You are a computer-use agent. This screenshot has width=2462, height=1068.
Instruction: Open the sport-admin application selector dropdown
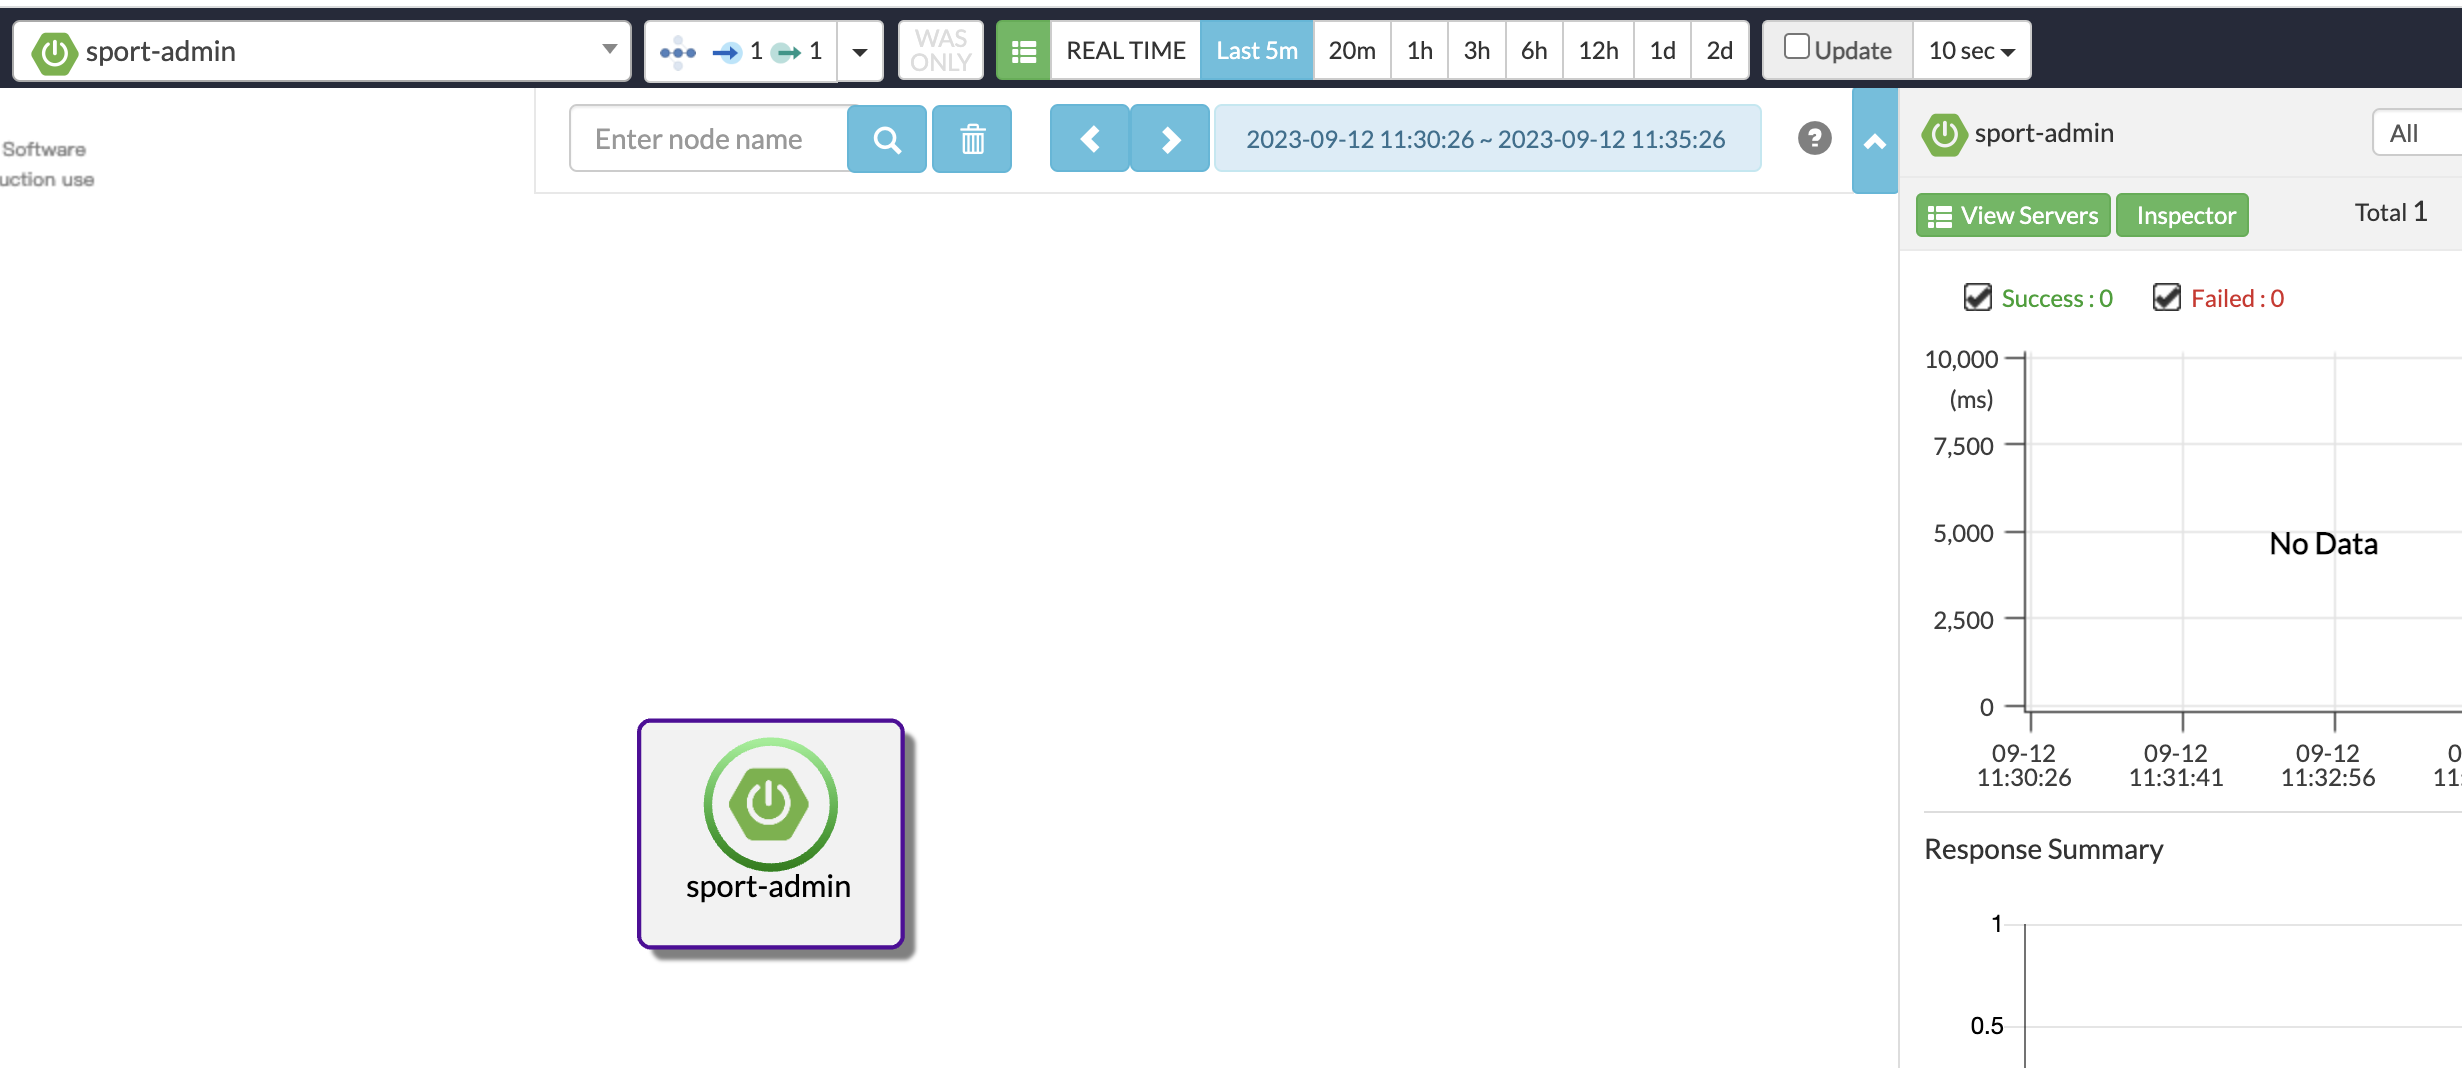coord(321,51)
